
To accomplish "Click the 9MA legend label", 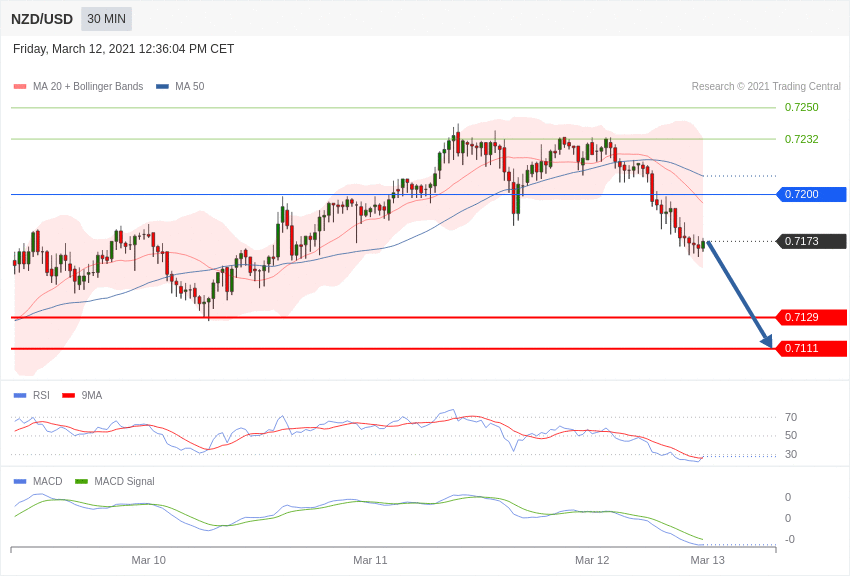I will [x=92, y=396].
